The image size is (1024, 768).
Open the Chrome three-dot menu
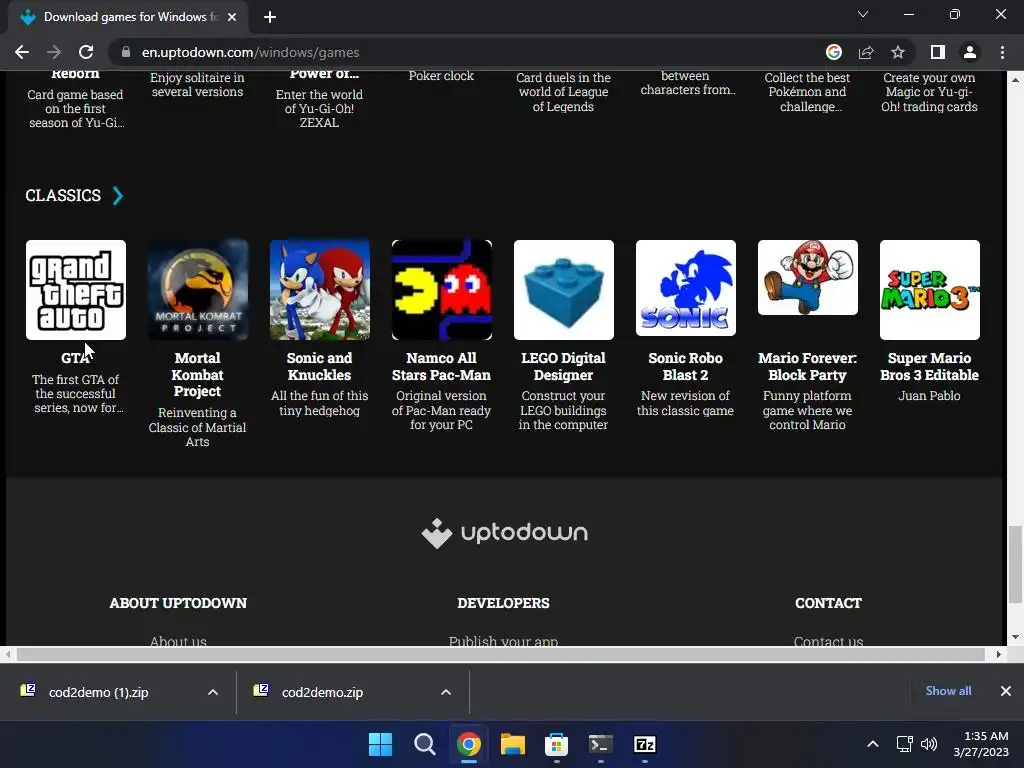[x=1002, y=52]
